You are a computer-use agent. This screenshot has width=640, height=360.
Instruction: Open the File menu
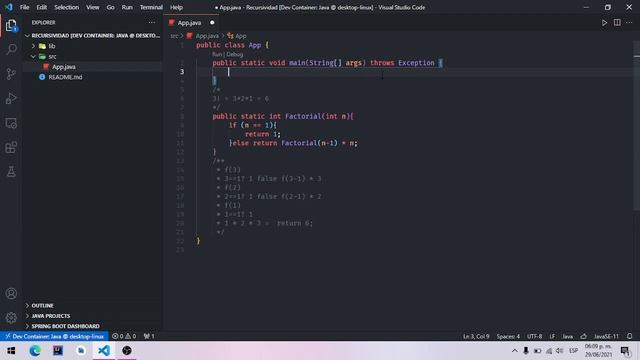click(x=24, y=7)
